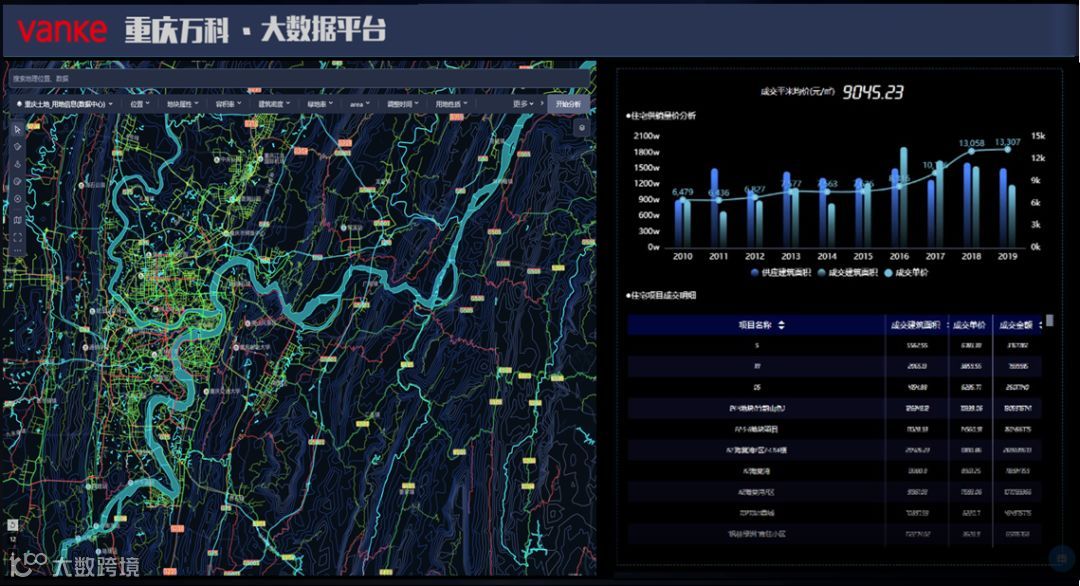This screenshot has width=1080, height=586.
Task: Click the 9045.23 average price value
Action: pyautogui.click(x=873, y=92)
